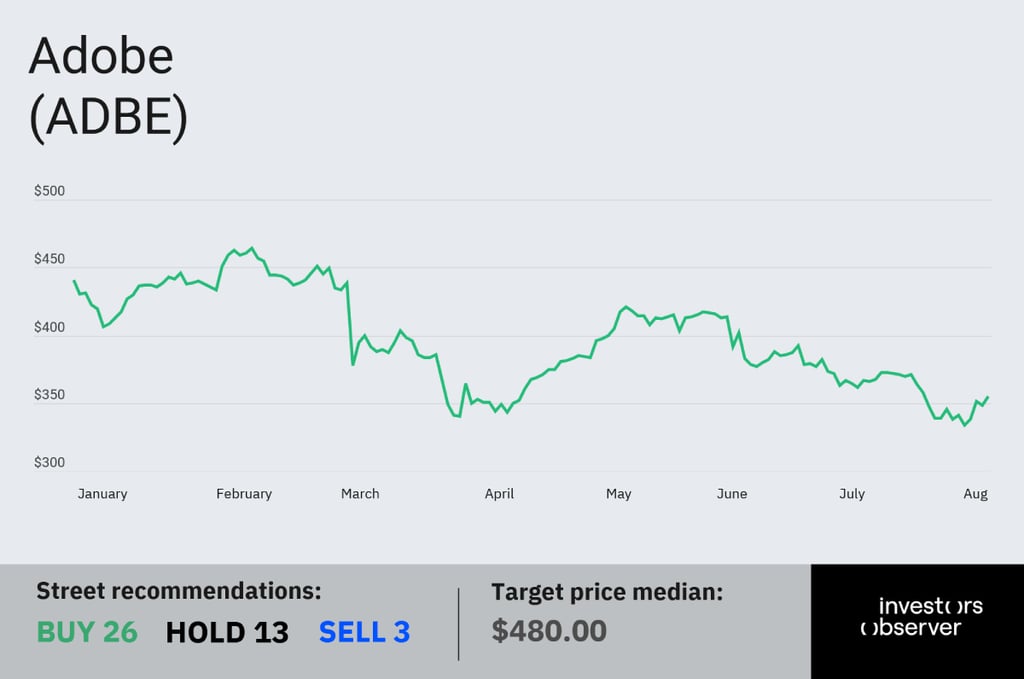1024x679 pixels.
Task: Click the Street recommendations heading
Action: pos(179,591)
